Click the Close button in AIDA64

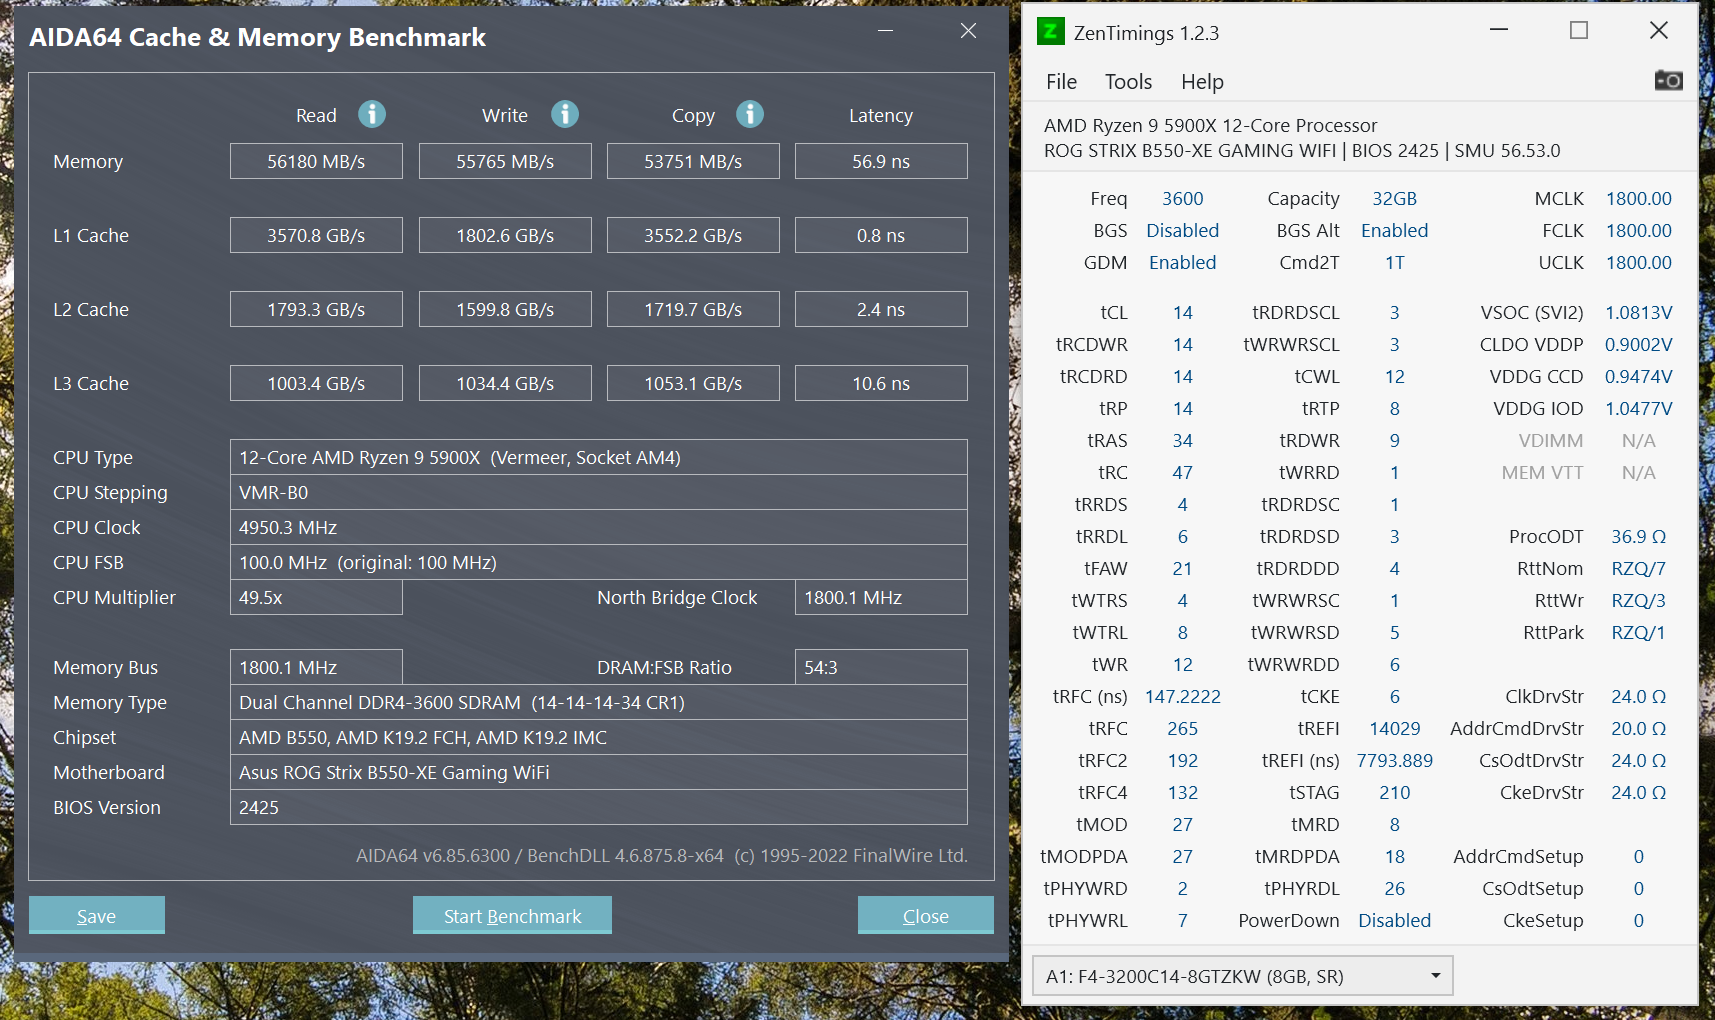coord(926,915)
